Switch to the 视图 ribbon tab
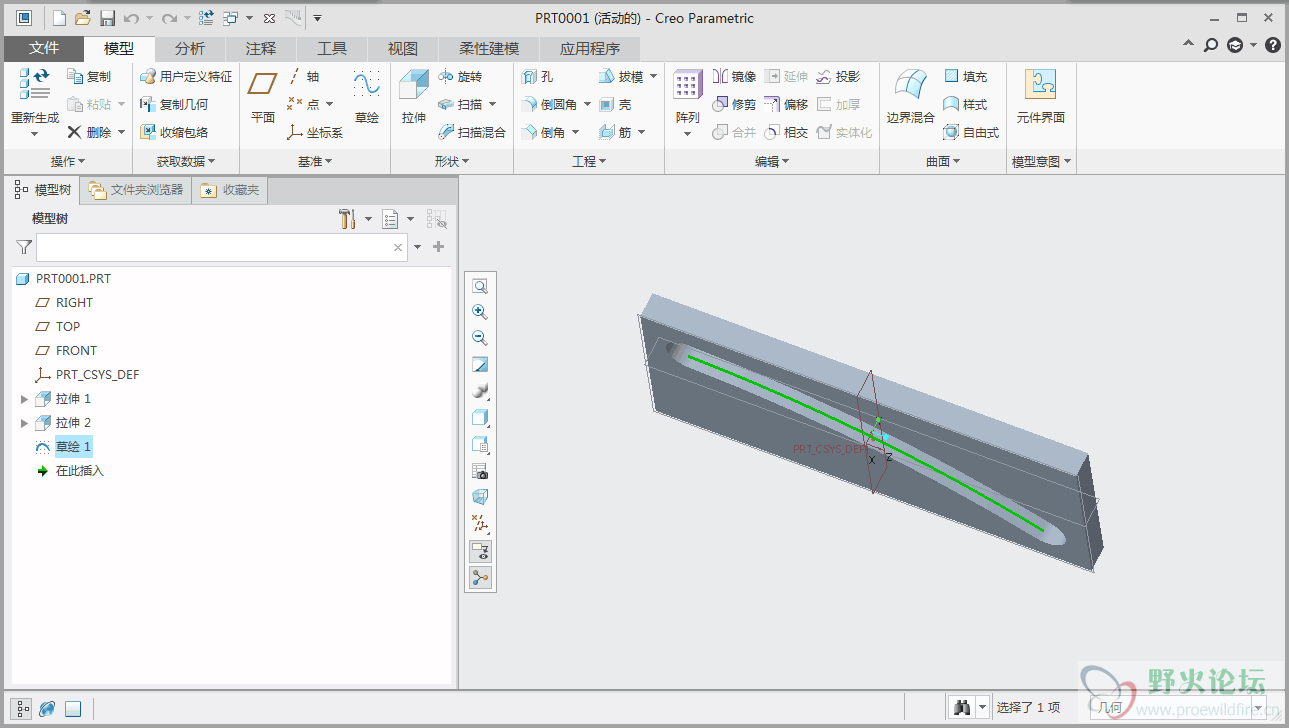The height and width of the screenshot is (728, 1289). tap(403, 48)
